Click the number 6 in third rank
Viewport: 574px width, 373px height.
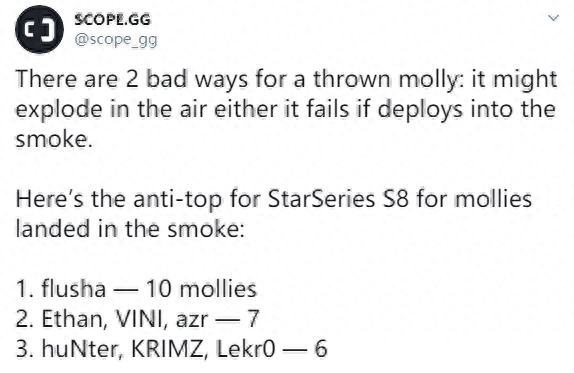point(321,348)
